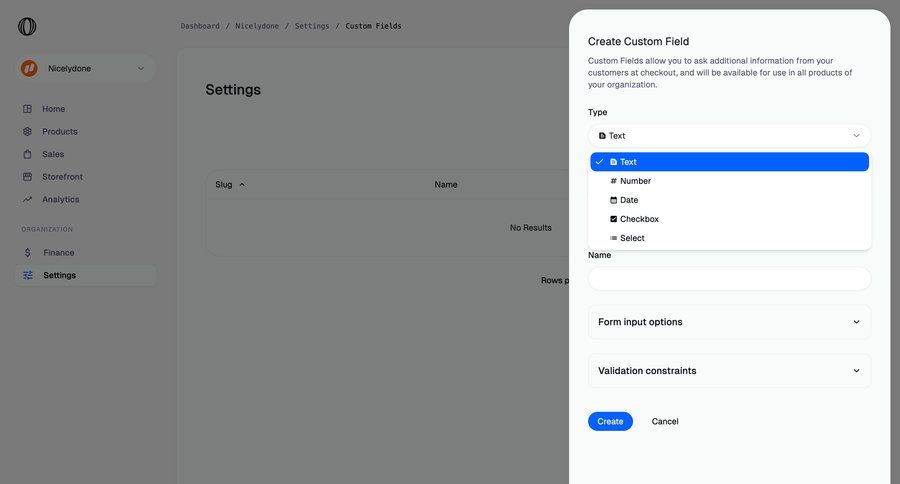
Task: Click the list icon beside Select
Action: tap(613, 238)
